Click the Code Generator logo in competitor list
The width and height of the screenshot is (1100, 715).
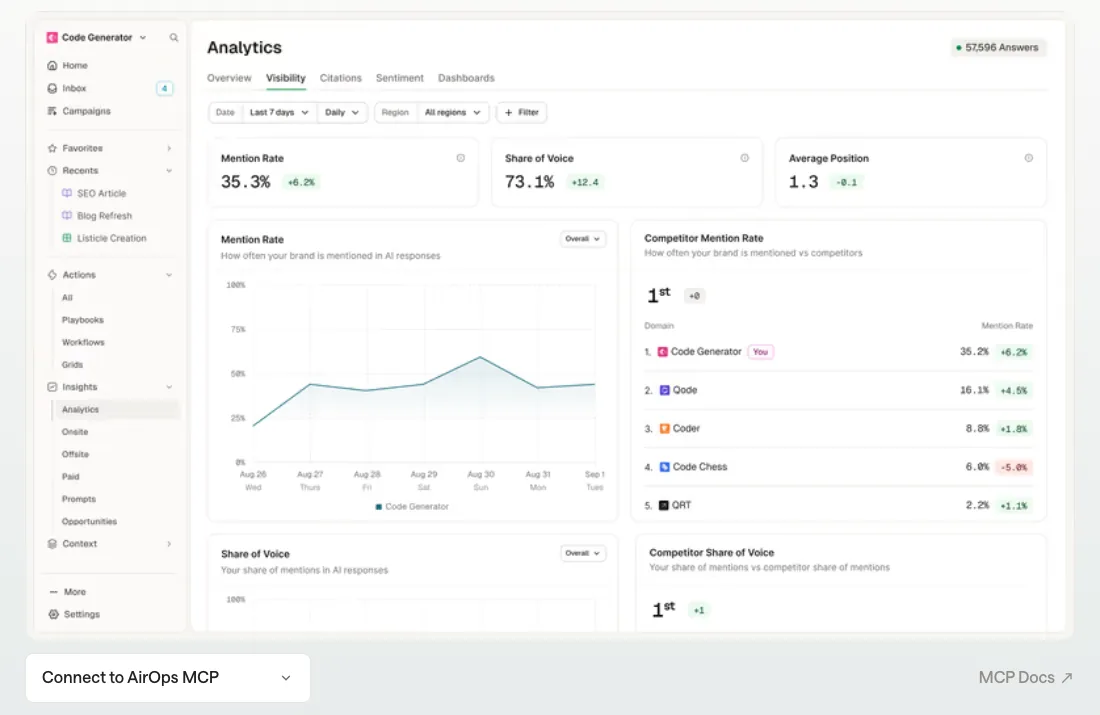click(x=662, y=352)
